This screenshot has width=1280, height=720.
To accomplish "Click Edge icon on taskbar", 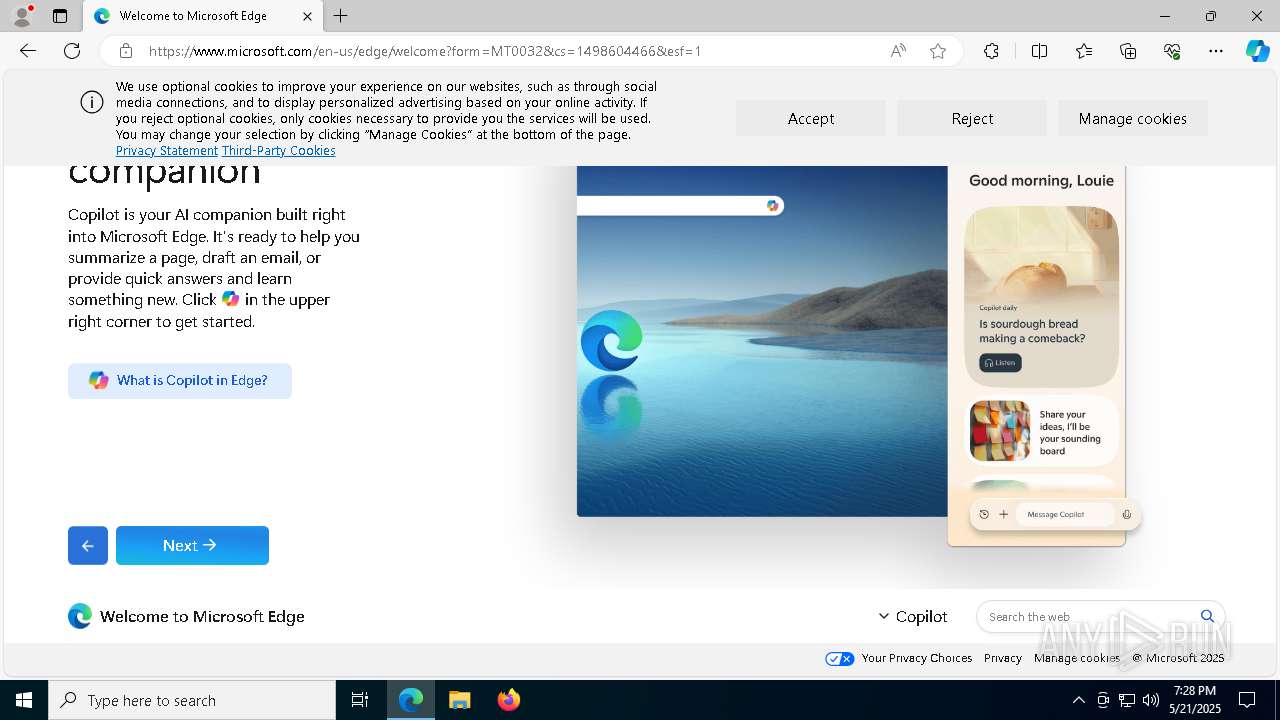I will pyautogui.click(x=411, y=700).
